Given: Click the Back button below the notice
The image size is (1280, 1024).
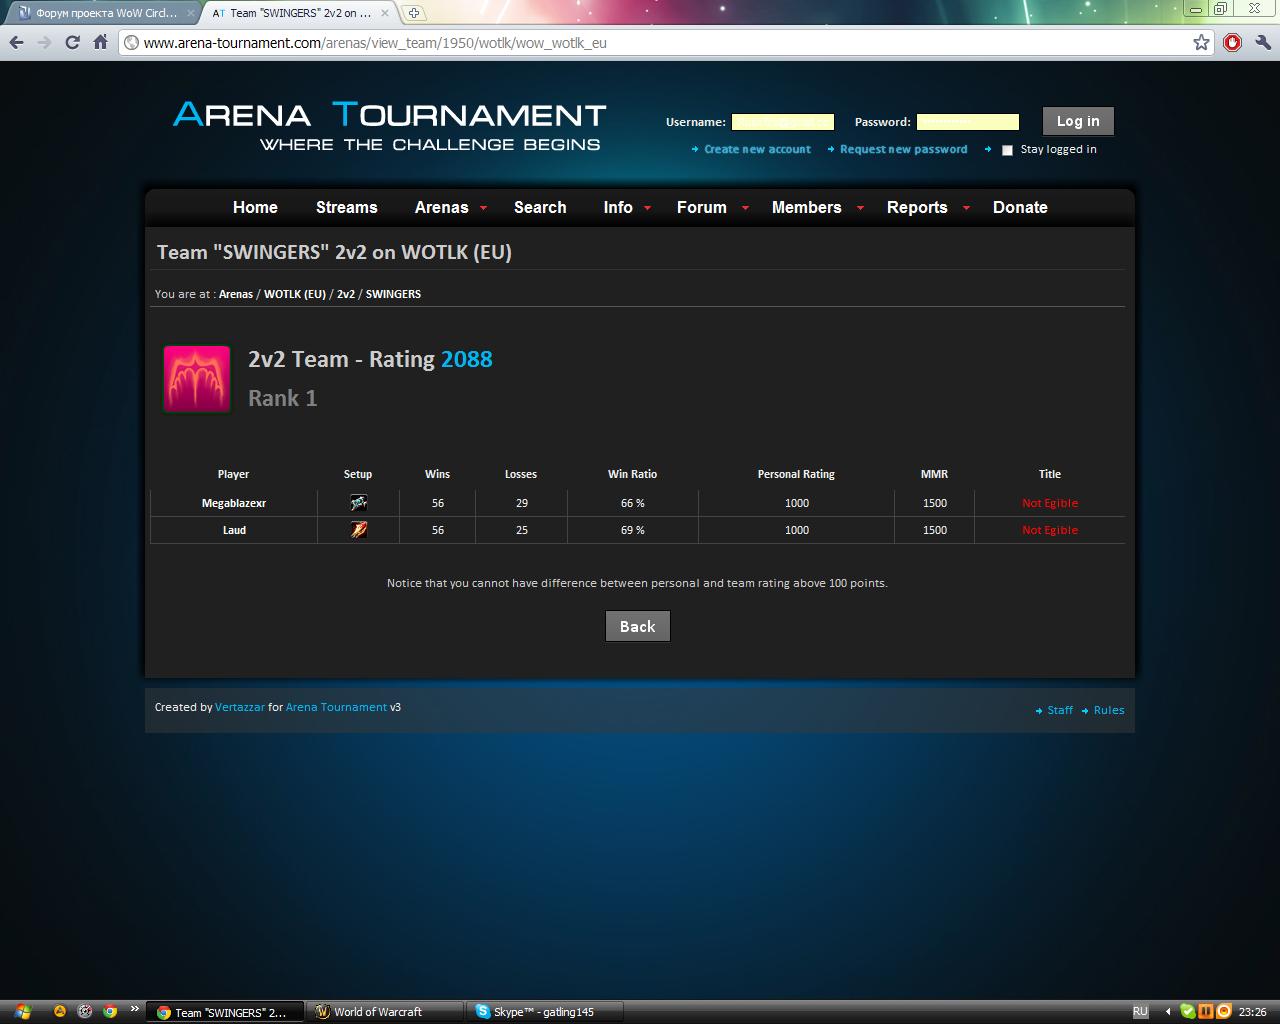Looking at the screenshot, I should 638,626.
